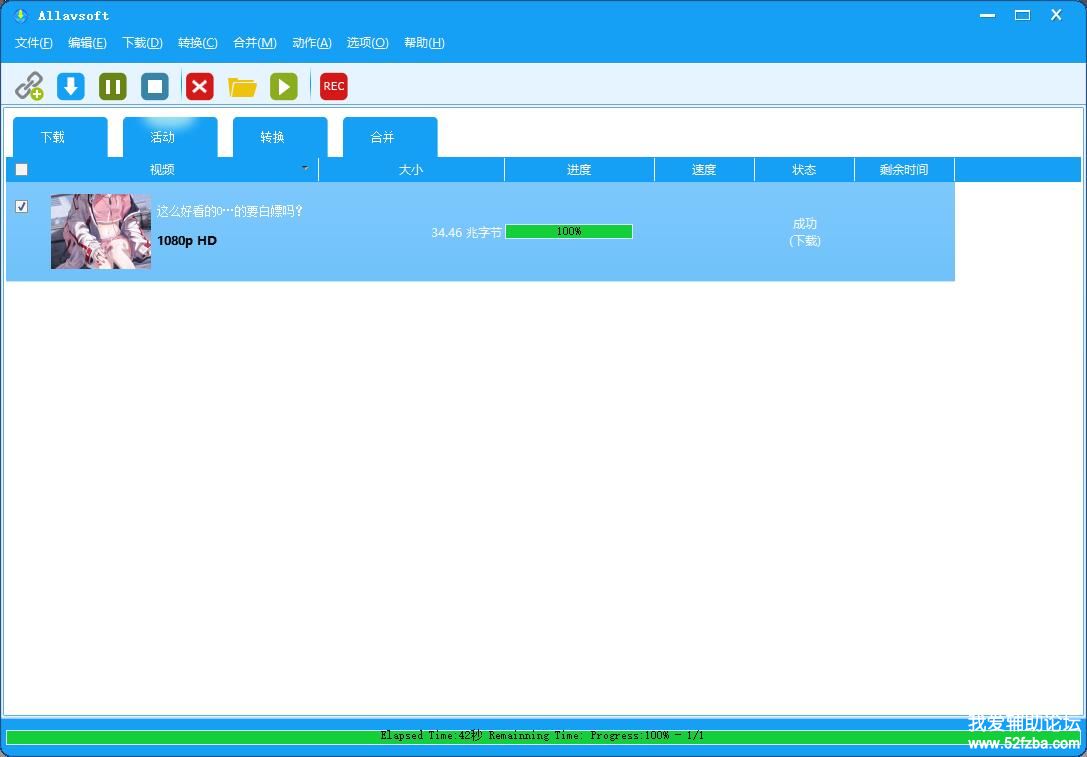Minimize the Allavsoft window
Image resolution: width=1087 pixels, height=757 pixels.
[989, 15]
